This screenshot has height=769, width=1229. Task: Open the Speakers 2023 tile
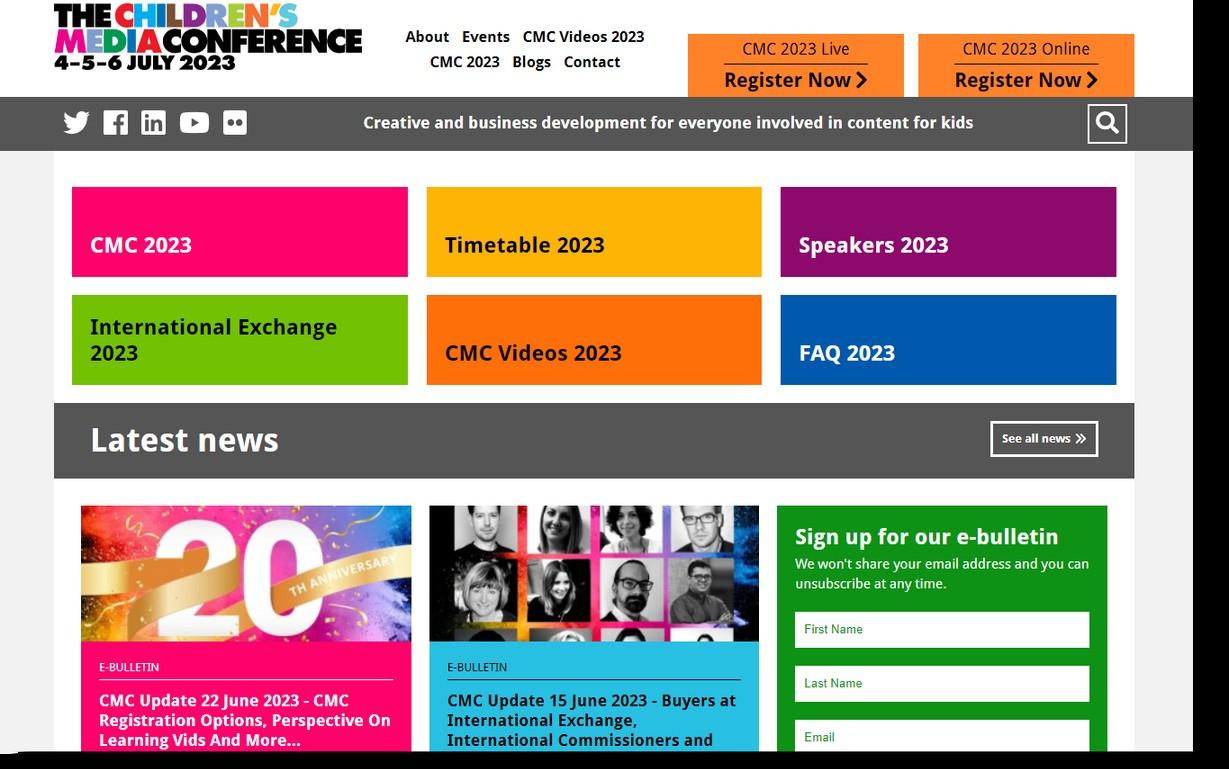point(948,232)
